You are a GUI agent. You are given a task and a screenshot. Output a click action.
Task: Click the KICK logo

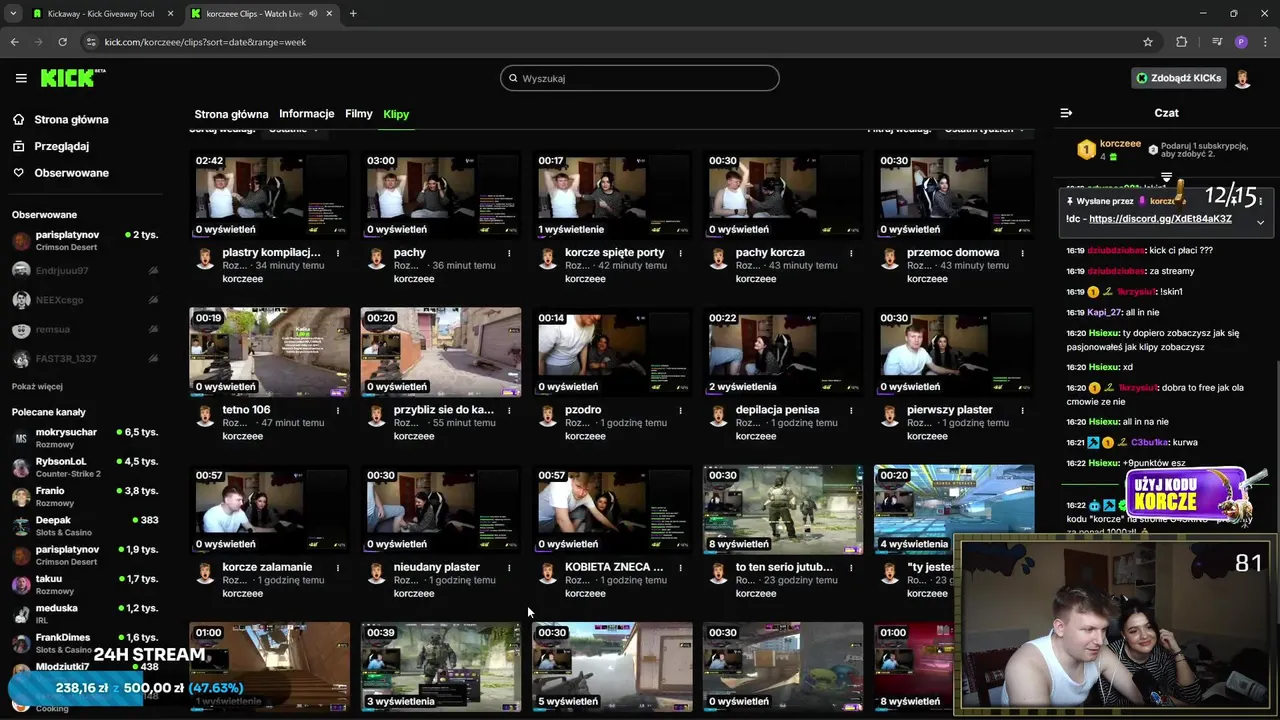(72, 78)
